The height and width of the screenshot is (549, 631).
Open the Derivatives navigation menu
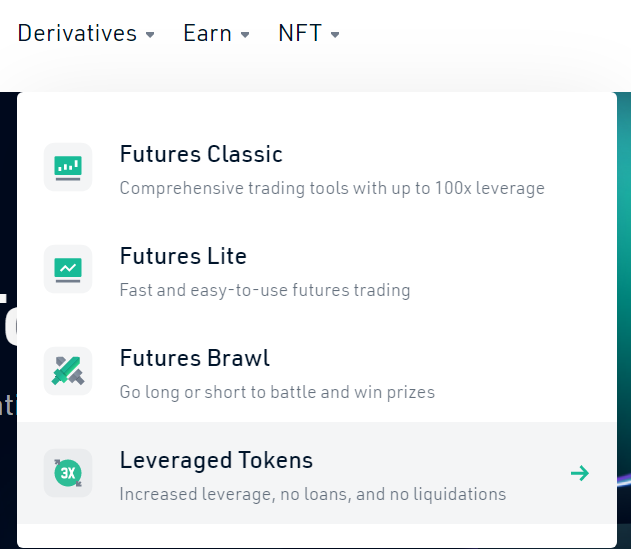click(x=77, y=33)
